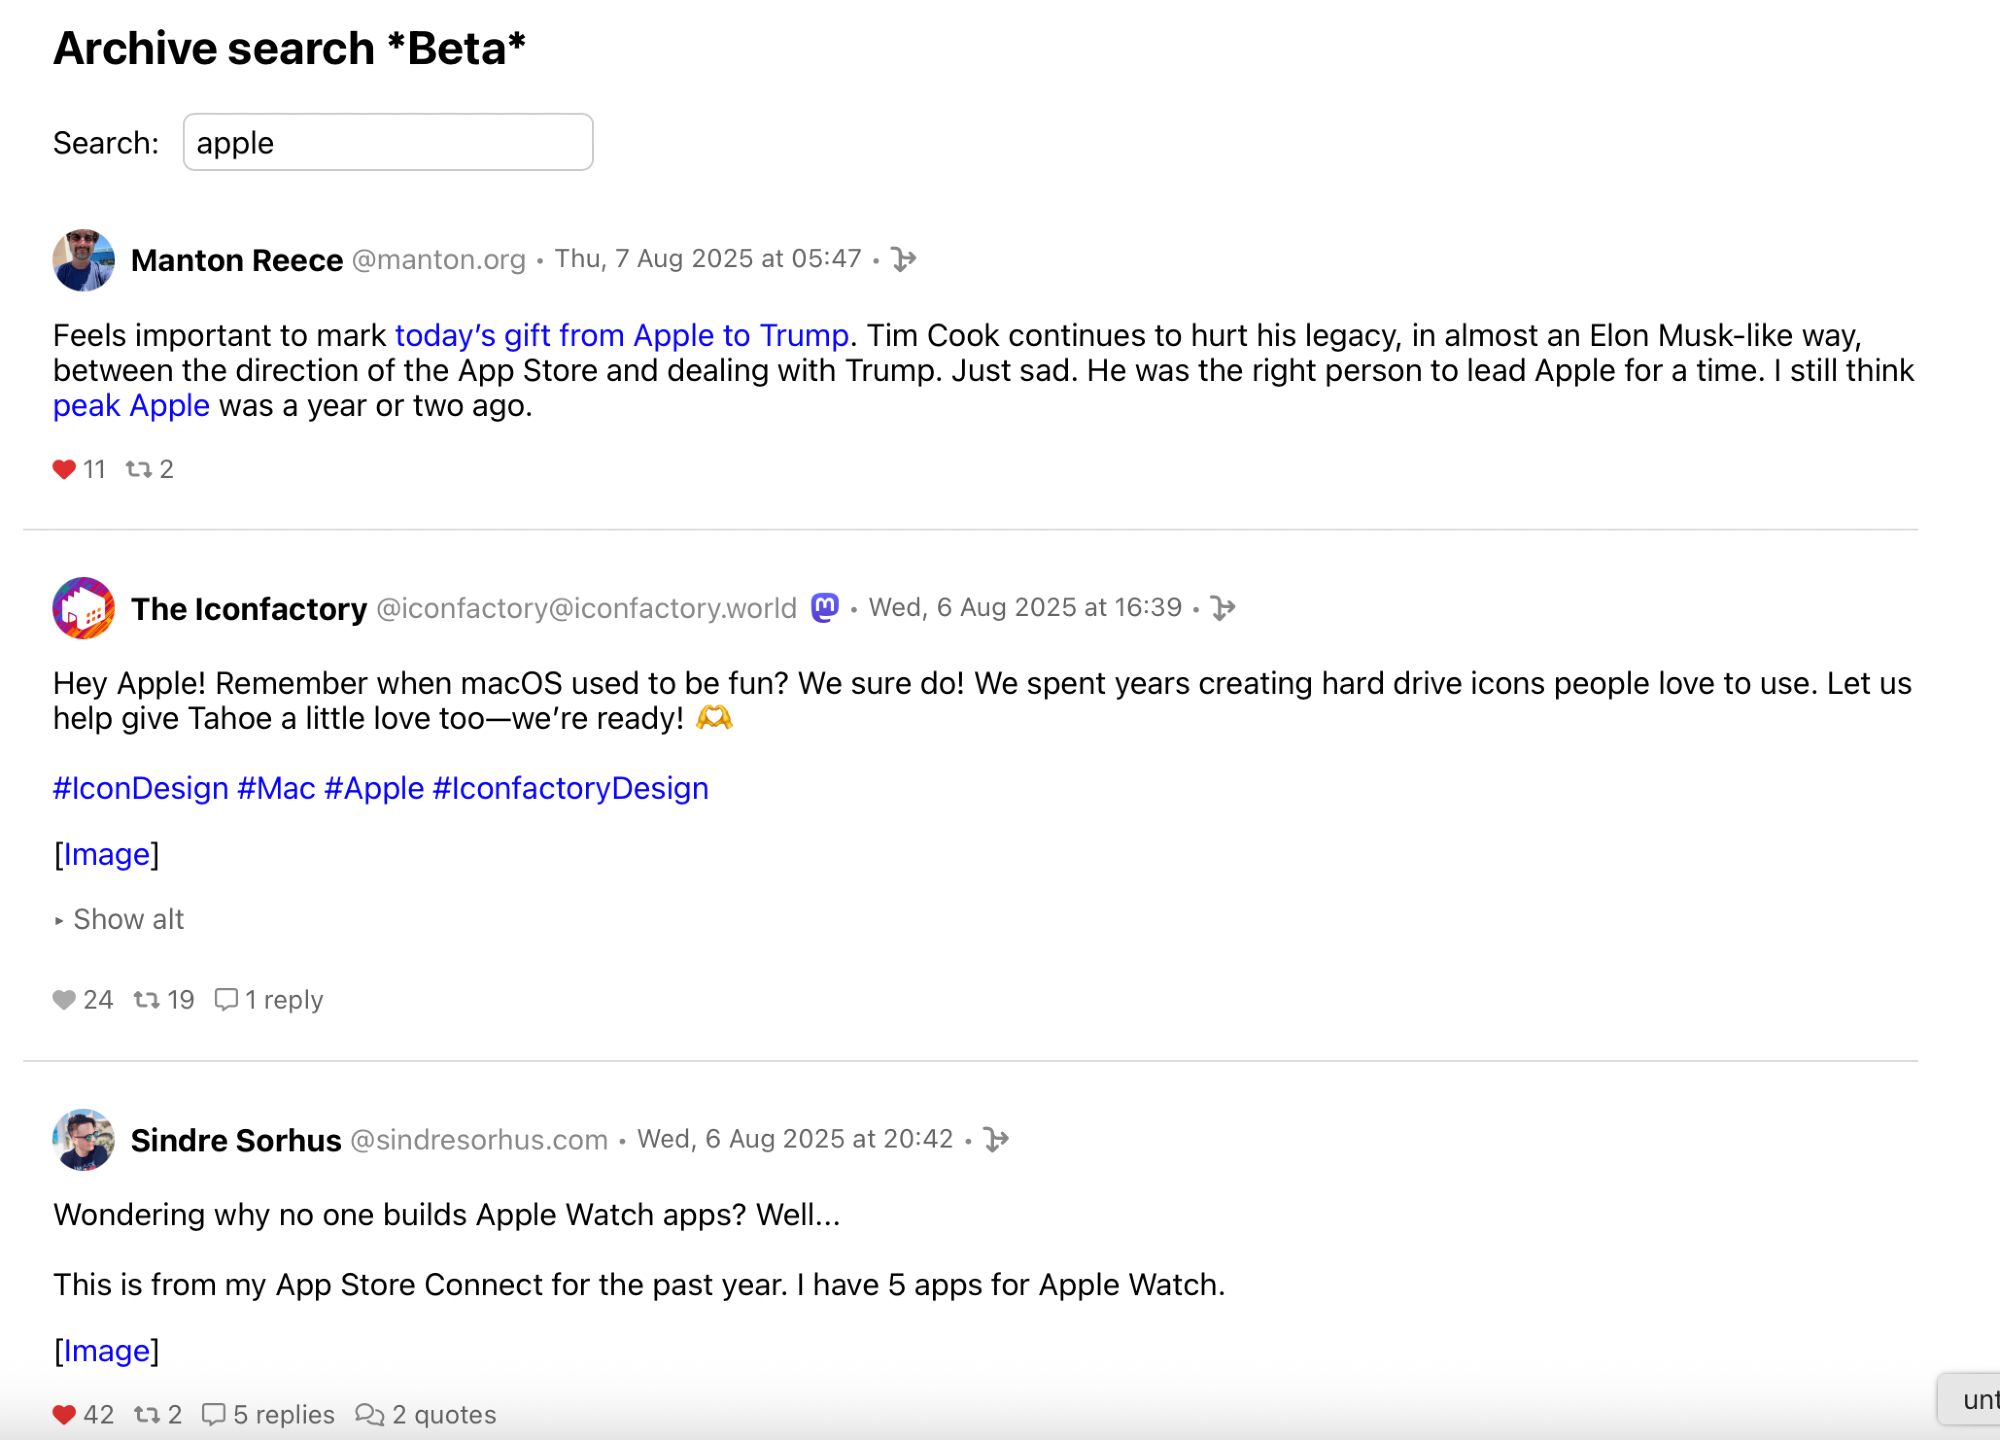The image size is (2000, 1440).
Task: Click the reply bubble icon showing 5 replies
Action: click(213, 1415)
